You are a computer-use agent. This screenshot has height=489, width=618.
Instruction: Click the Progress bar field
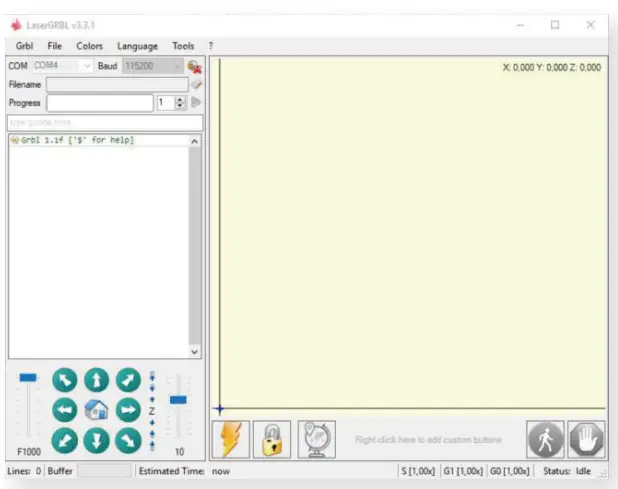(100, 103)
